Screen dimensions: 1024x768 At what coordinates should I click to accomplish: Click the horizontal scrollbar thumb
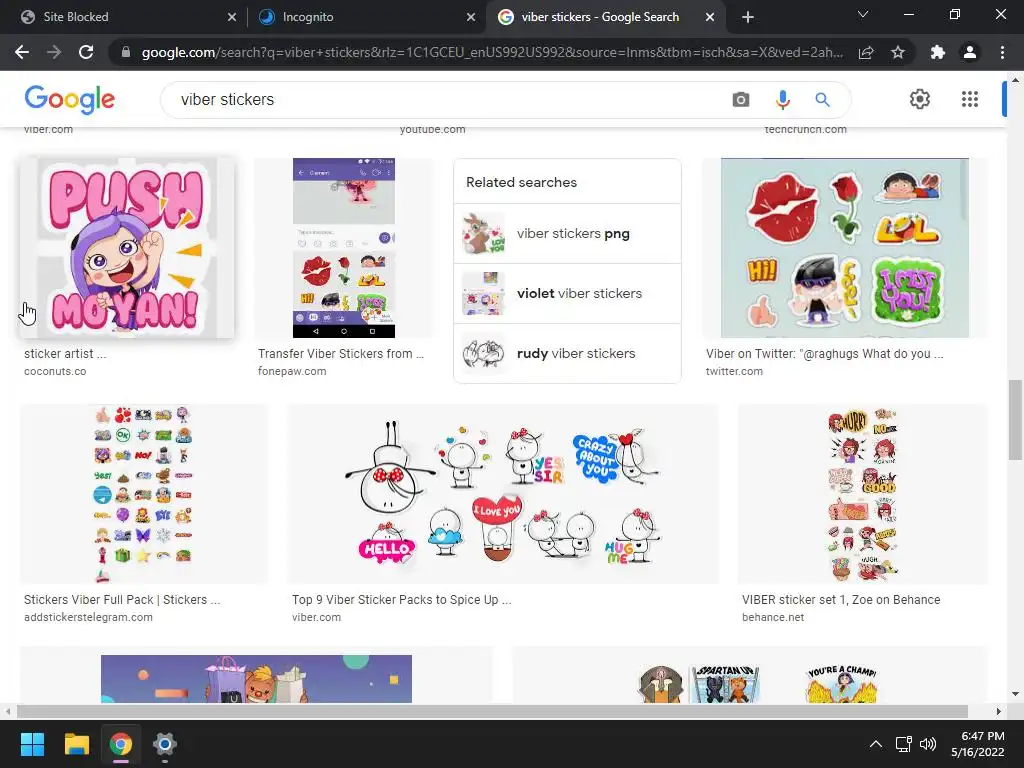click(492, 711)
